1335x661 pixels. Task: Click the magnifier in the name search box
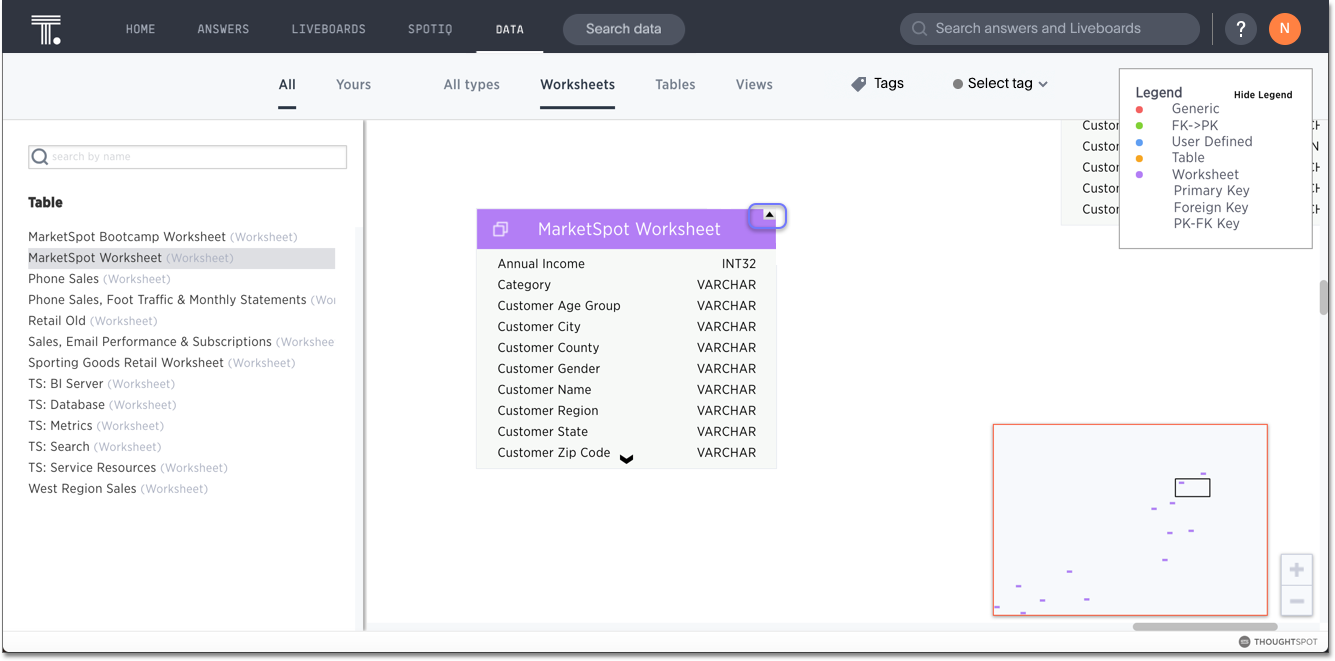point(40,157)
